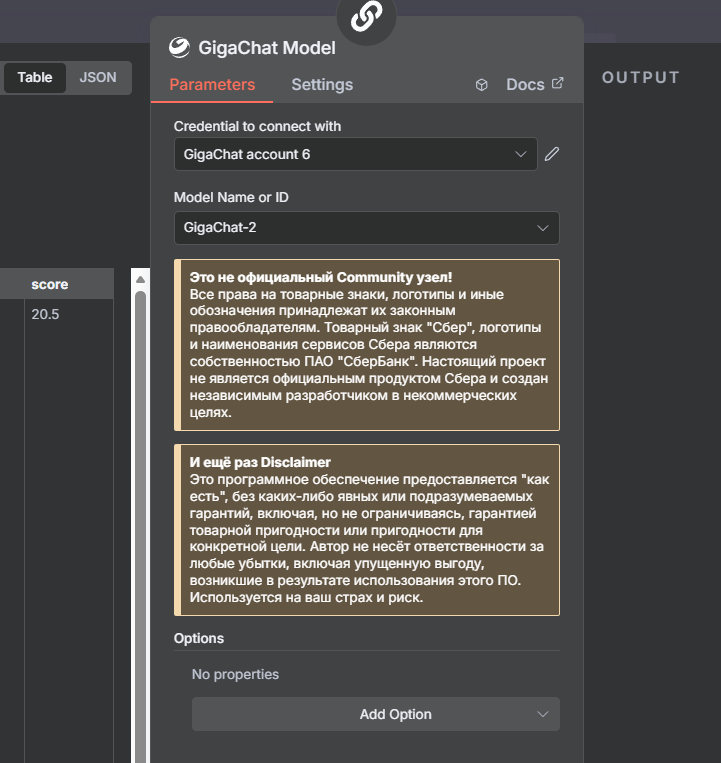Click the chain link connector icon at top
The image size is (721, 763).
click(366, 17)
